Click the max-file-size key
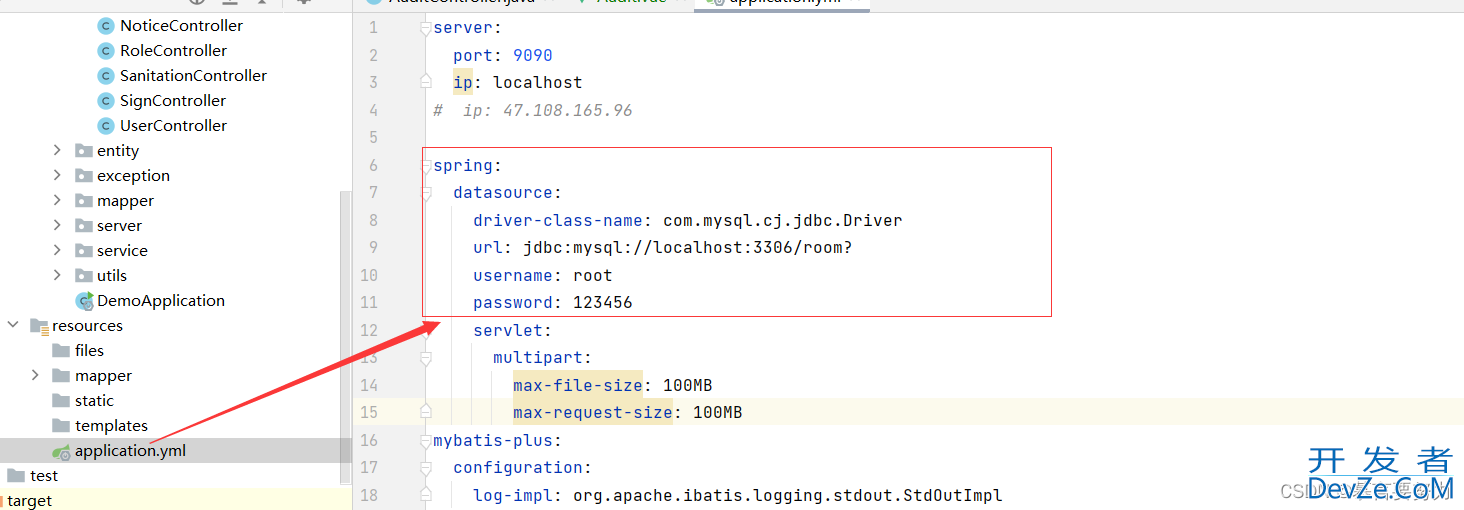The width and height of the screenshot is (1464, 510). point(578,385)
